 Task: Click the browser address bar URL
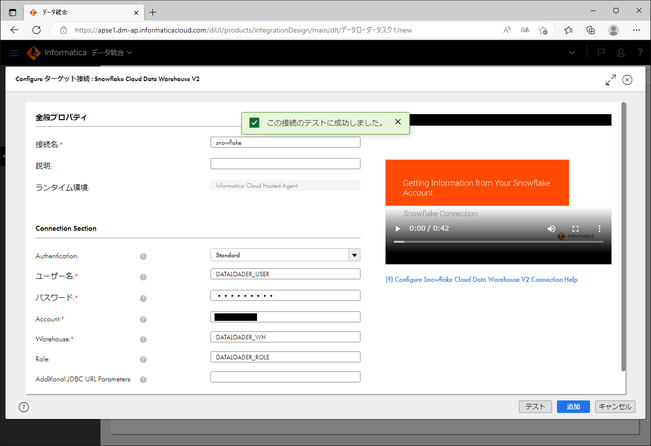243,30
